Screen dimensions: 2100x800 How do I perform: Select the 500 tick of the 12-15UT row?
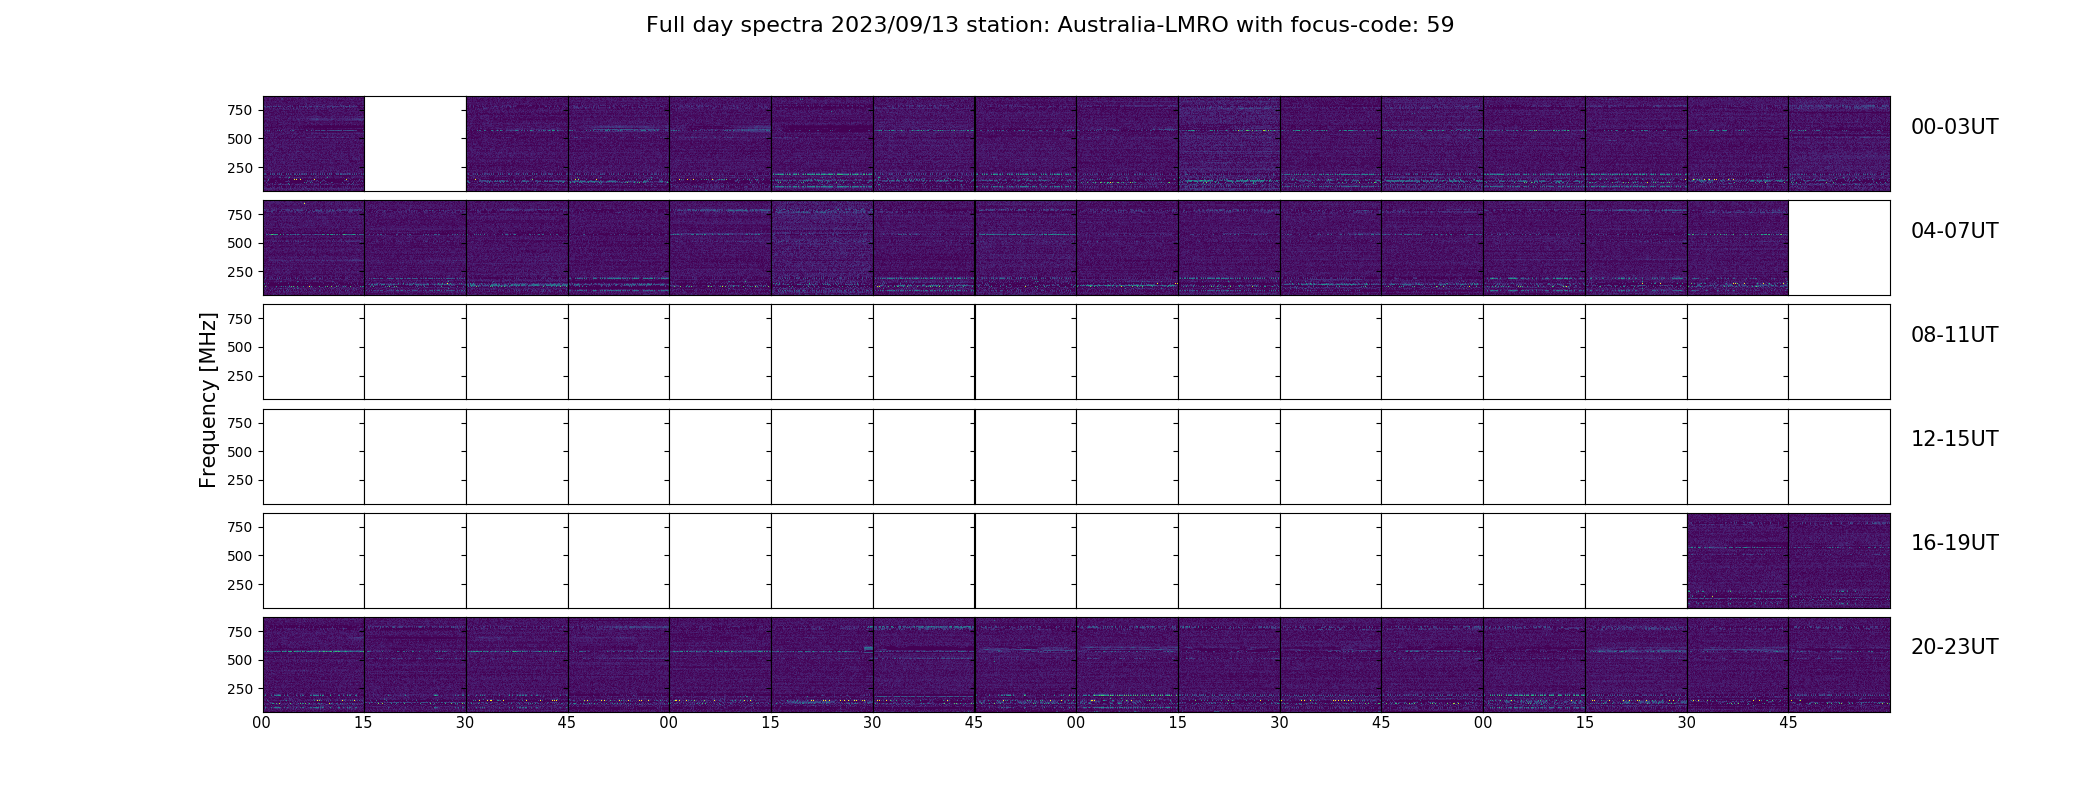coord(240,452)
